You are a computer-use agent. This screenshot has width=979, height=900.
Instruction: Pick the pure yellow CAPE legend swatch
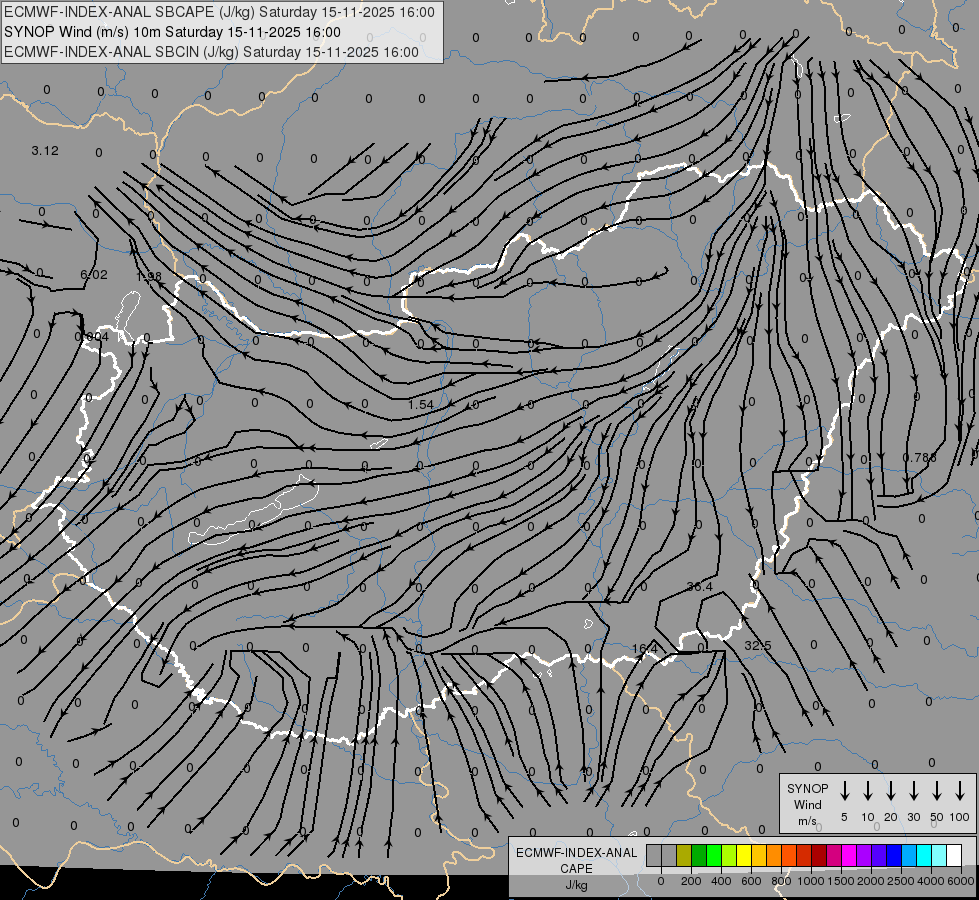[x=744, y=855]
